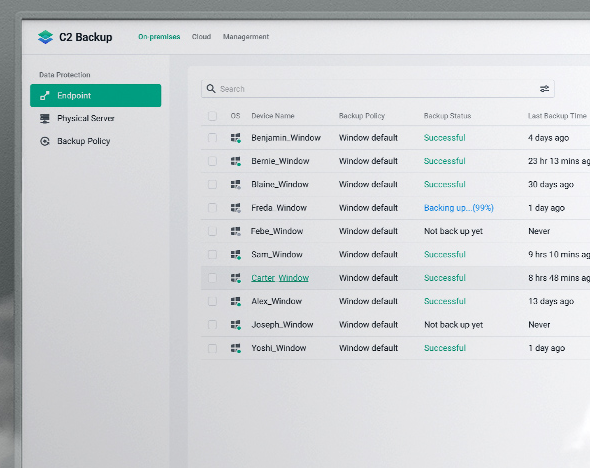Image resolution: width=590 pixels, height=468 pixels.
Task: Click Successful status for Sam_Window
Action: [445, 255]
